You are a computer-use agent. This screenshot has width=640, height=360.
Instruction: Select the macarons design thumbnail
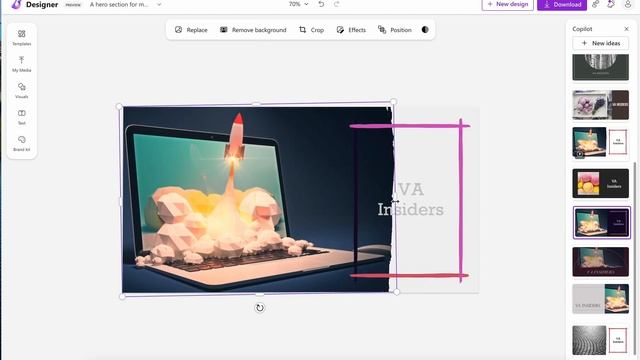[x=600, y=183]
